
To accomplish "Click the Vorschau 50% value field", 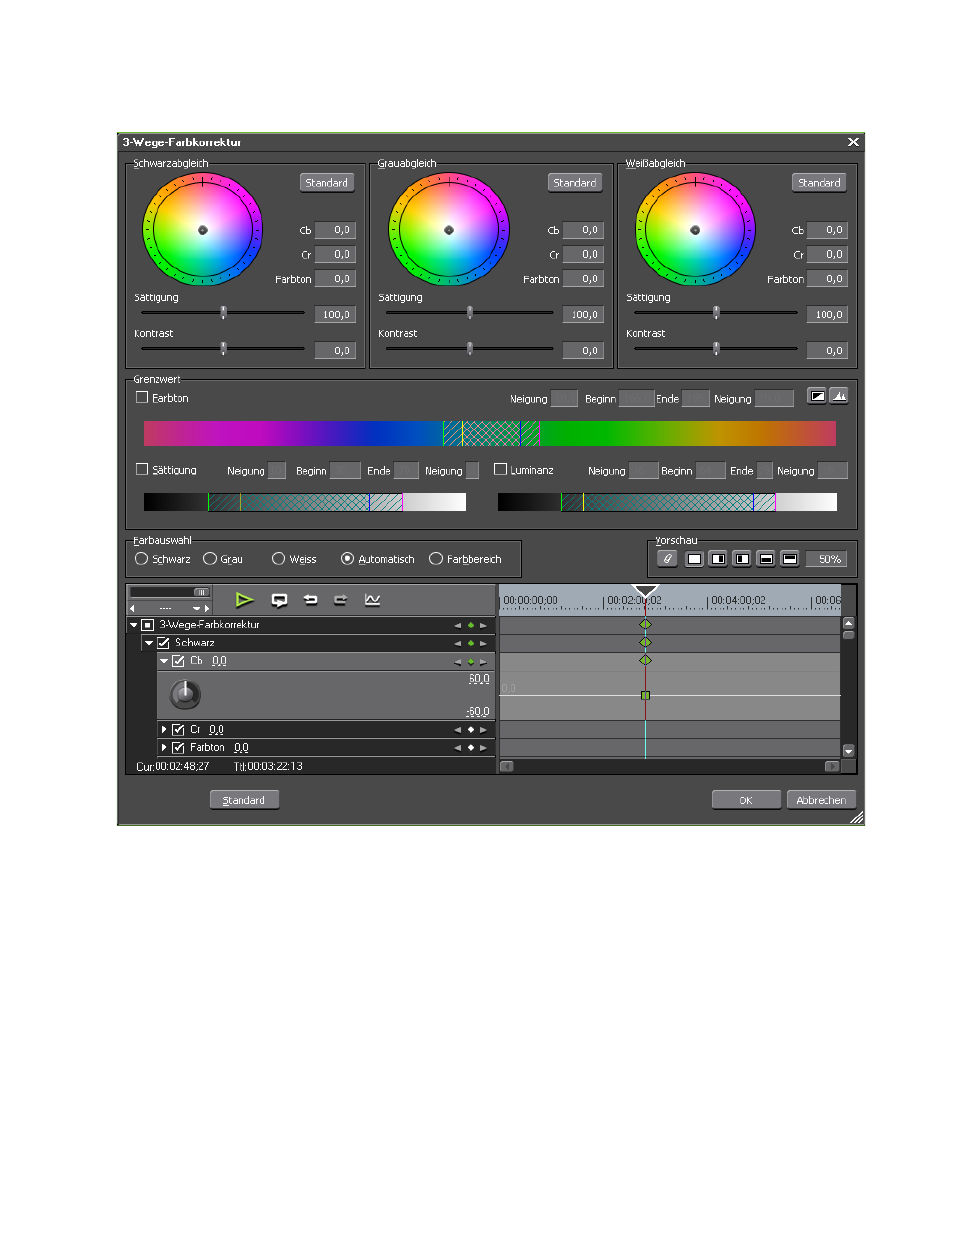I will pos(827,559).
